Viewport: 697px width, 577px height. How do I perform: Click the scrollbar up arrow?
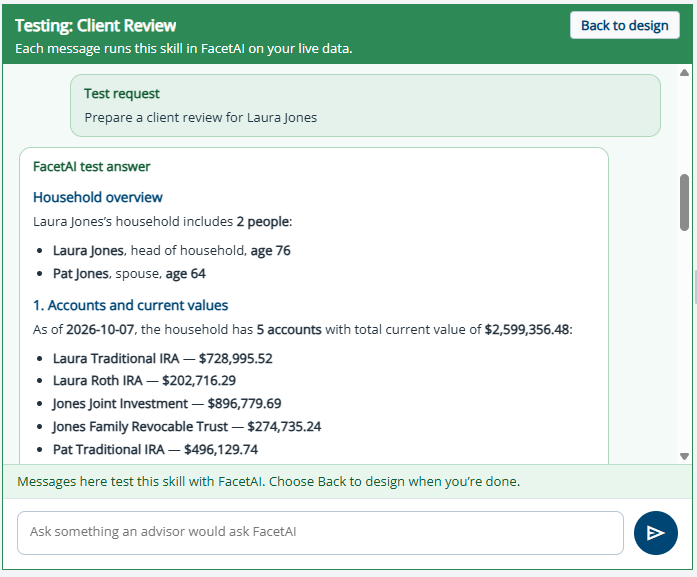[x=684, y=72]
